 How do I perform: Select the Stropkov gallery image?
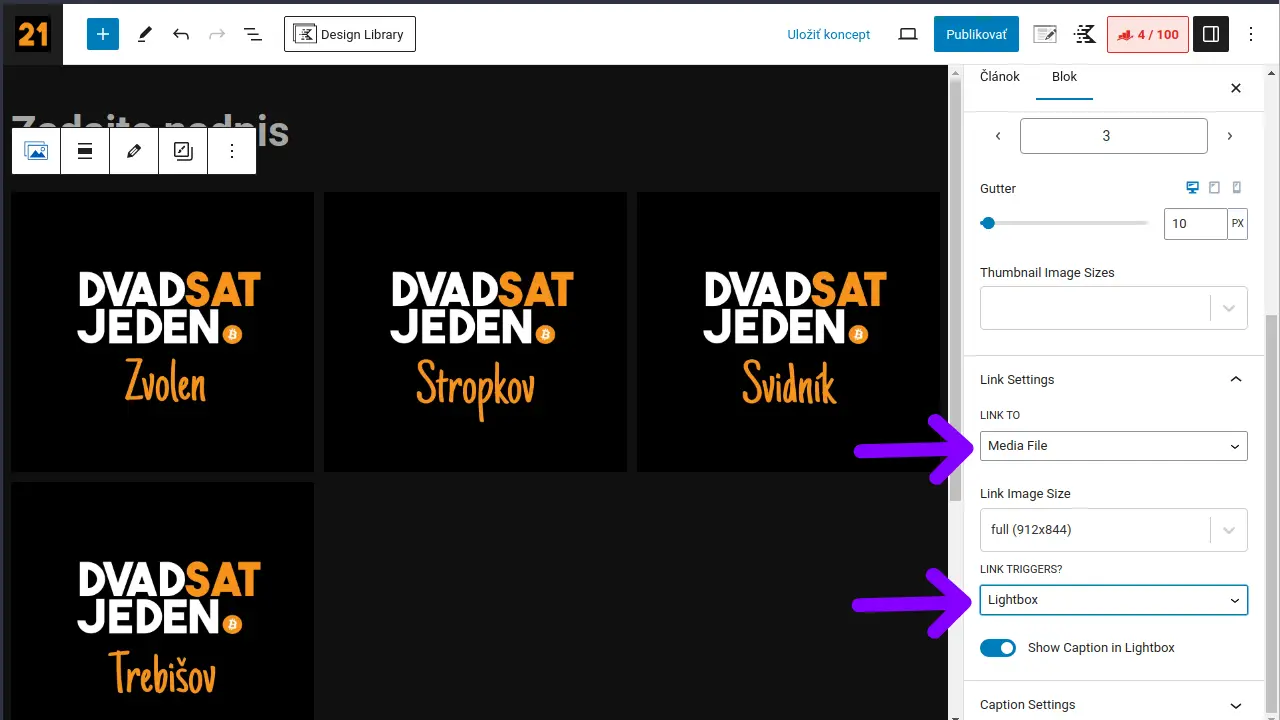475,332
